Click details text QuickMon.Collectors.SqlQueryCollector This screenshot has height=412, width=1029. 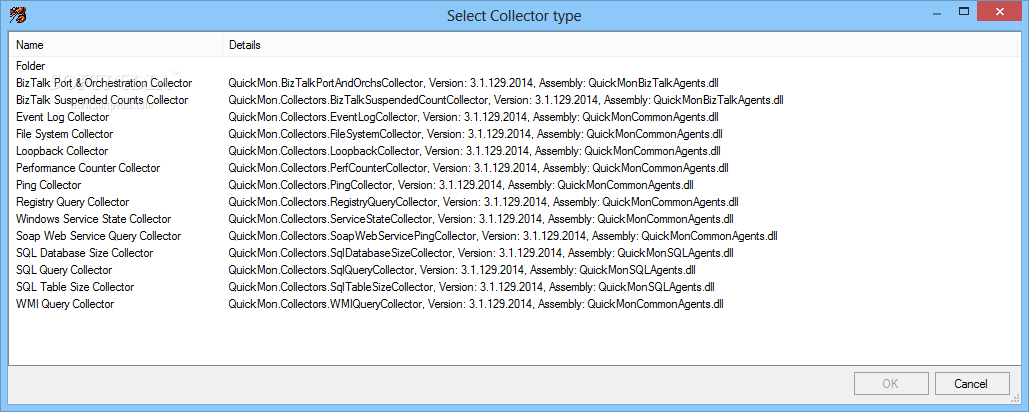point(322,271)
